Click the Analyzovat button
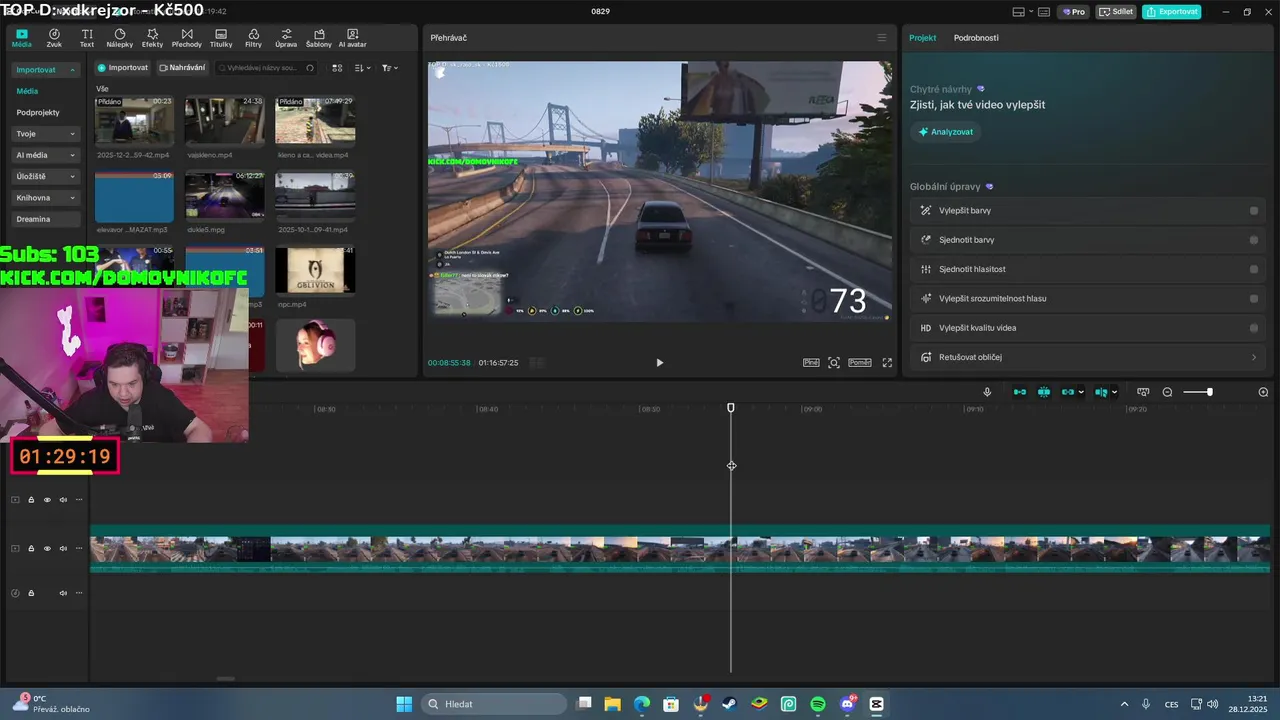The width and height of the screenshot is (1280, 720). coord(945,132)
